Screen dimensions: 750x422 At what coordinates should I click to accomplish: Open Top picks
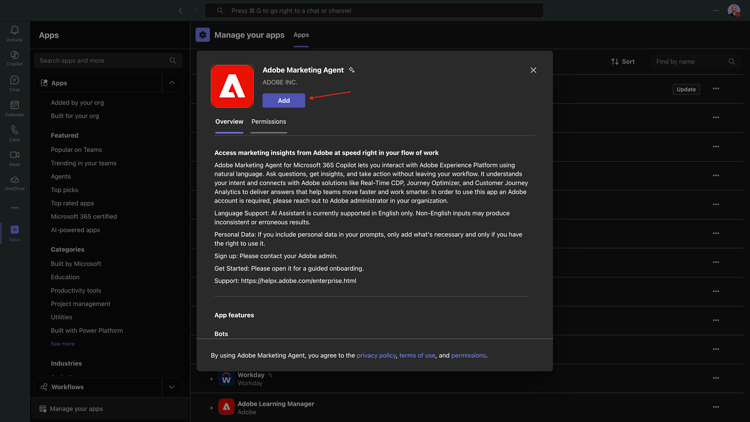(64, 190)
